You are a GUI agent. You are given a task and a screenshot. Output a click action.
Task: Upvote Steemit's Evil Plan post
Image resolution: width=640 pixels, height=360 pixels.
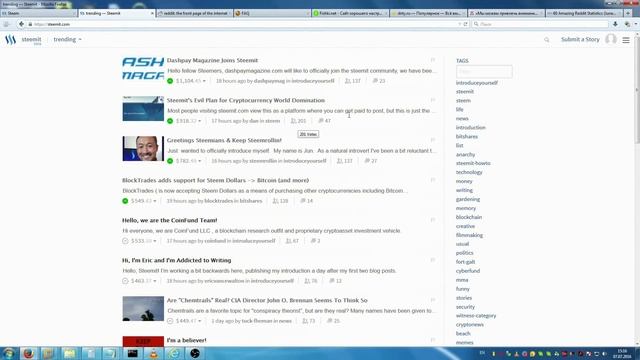pyautogui.click(x=170, y=121)
